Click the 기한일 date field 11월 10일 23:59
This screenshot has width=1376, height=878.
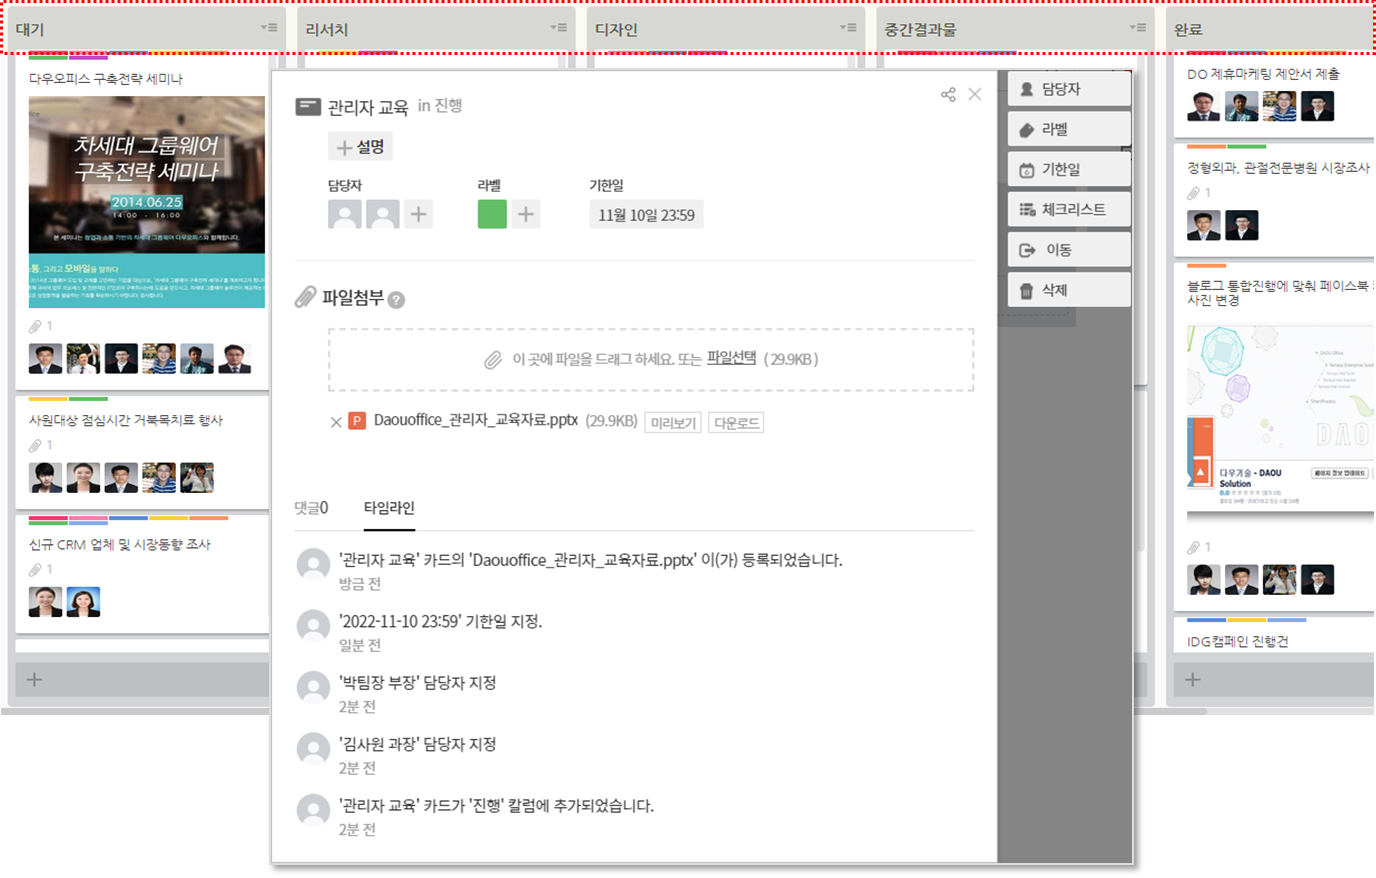pos(646,215)
